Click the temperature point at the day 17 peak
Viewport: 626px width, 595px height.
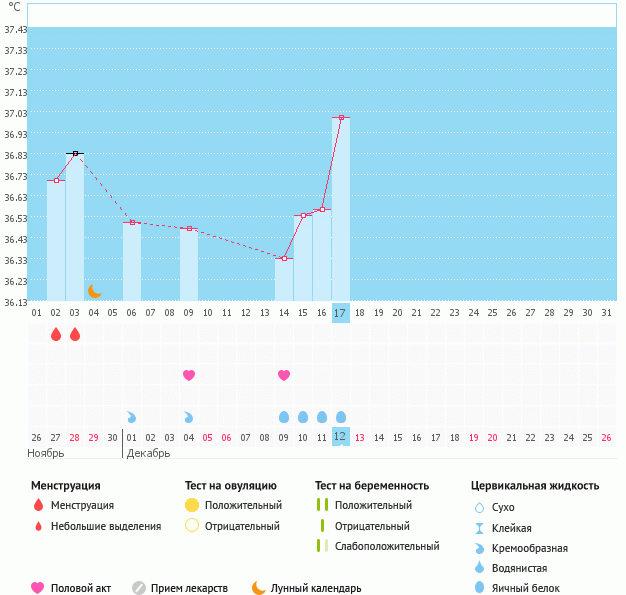[341, 118]
